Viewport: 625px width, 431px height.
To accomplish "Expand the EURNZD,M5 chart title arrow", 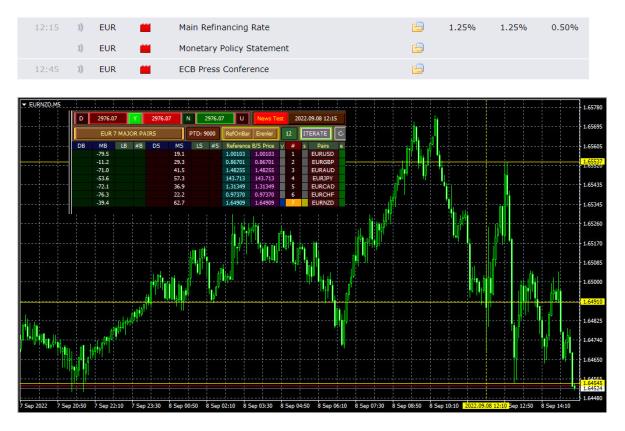I will click(24, 105).
